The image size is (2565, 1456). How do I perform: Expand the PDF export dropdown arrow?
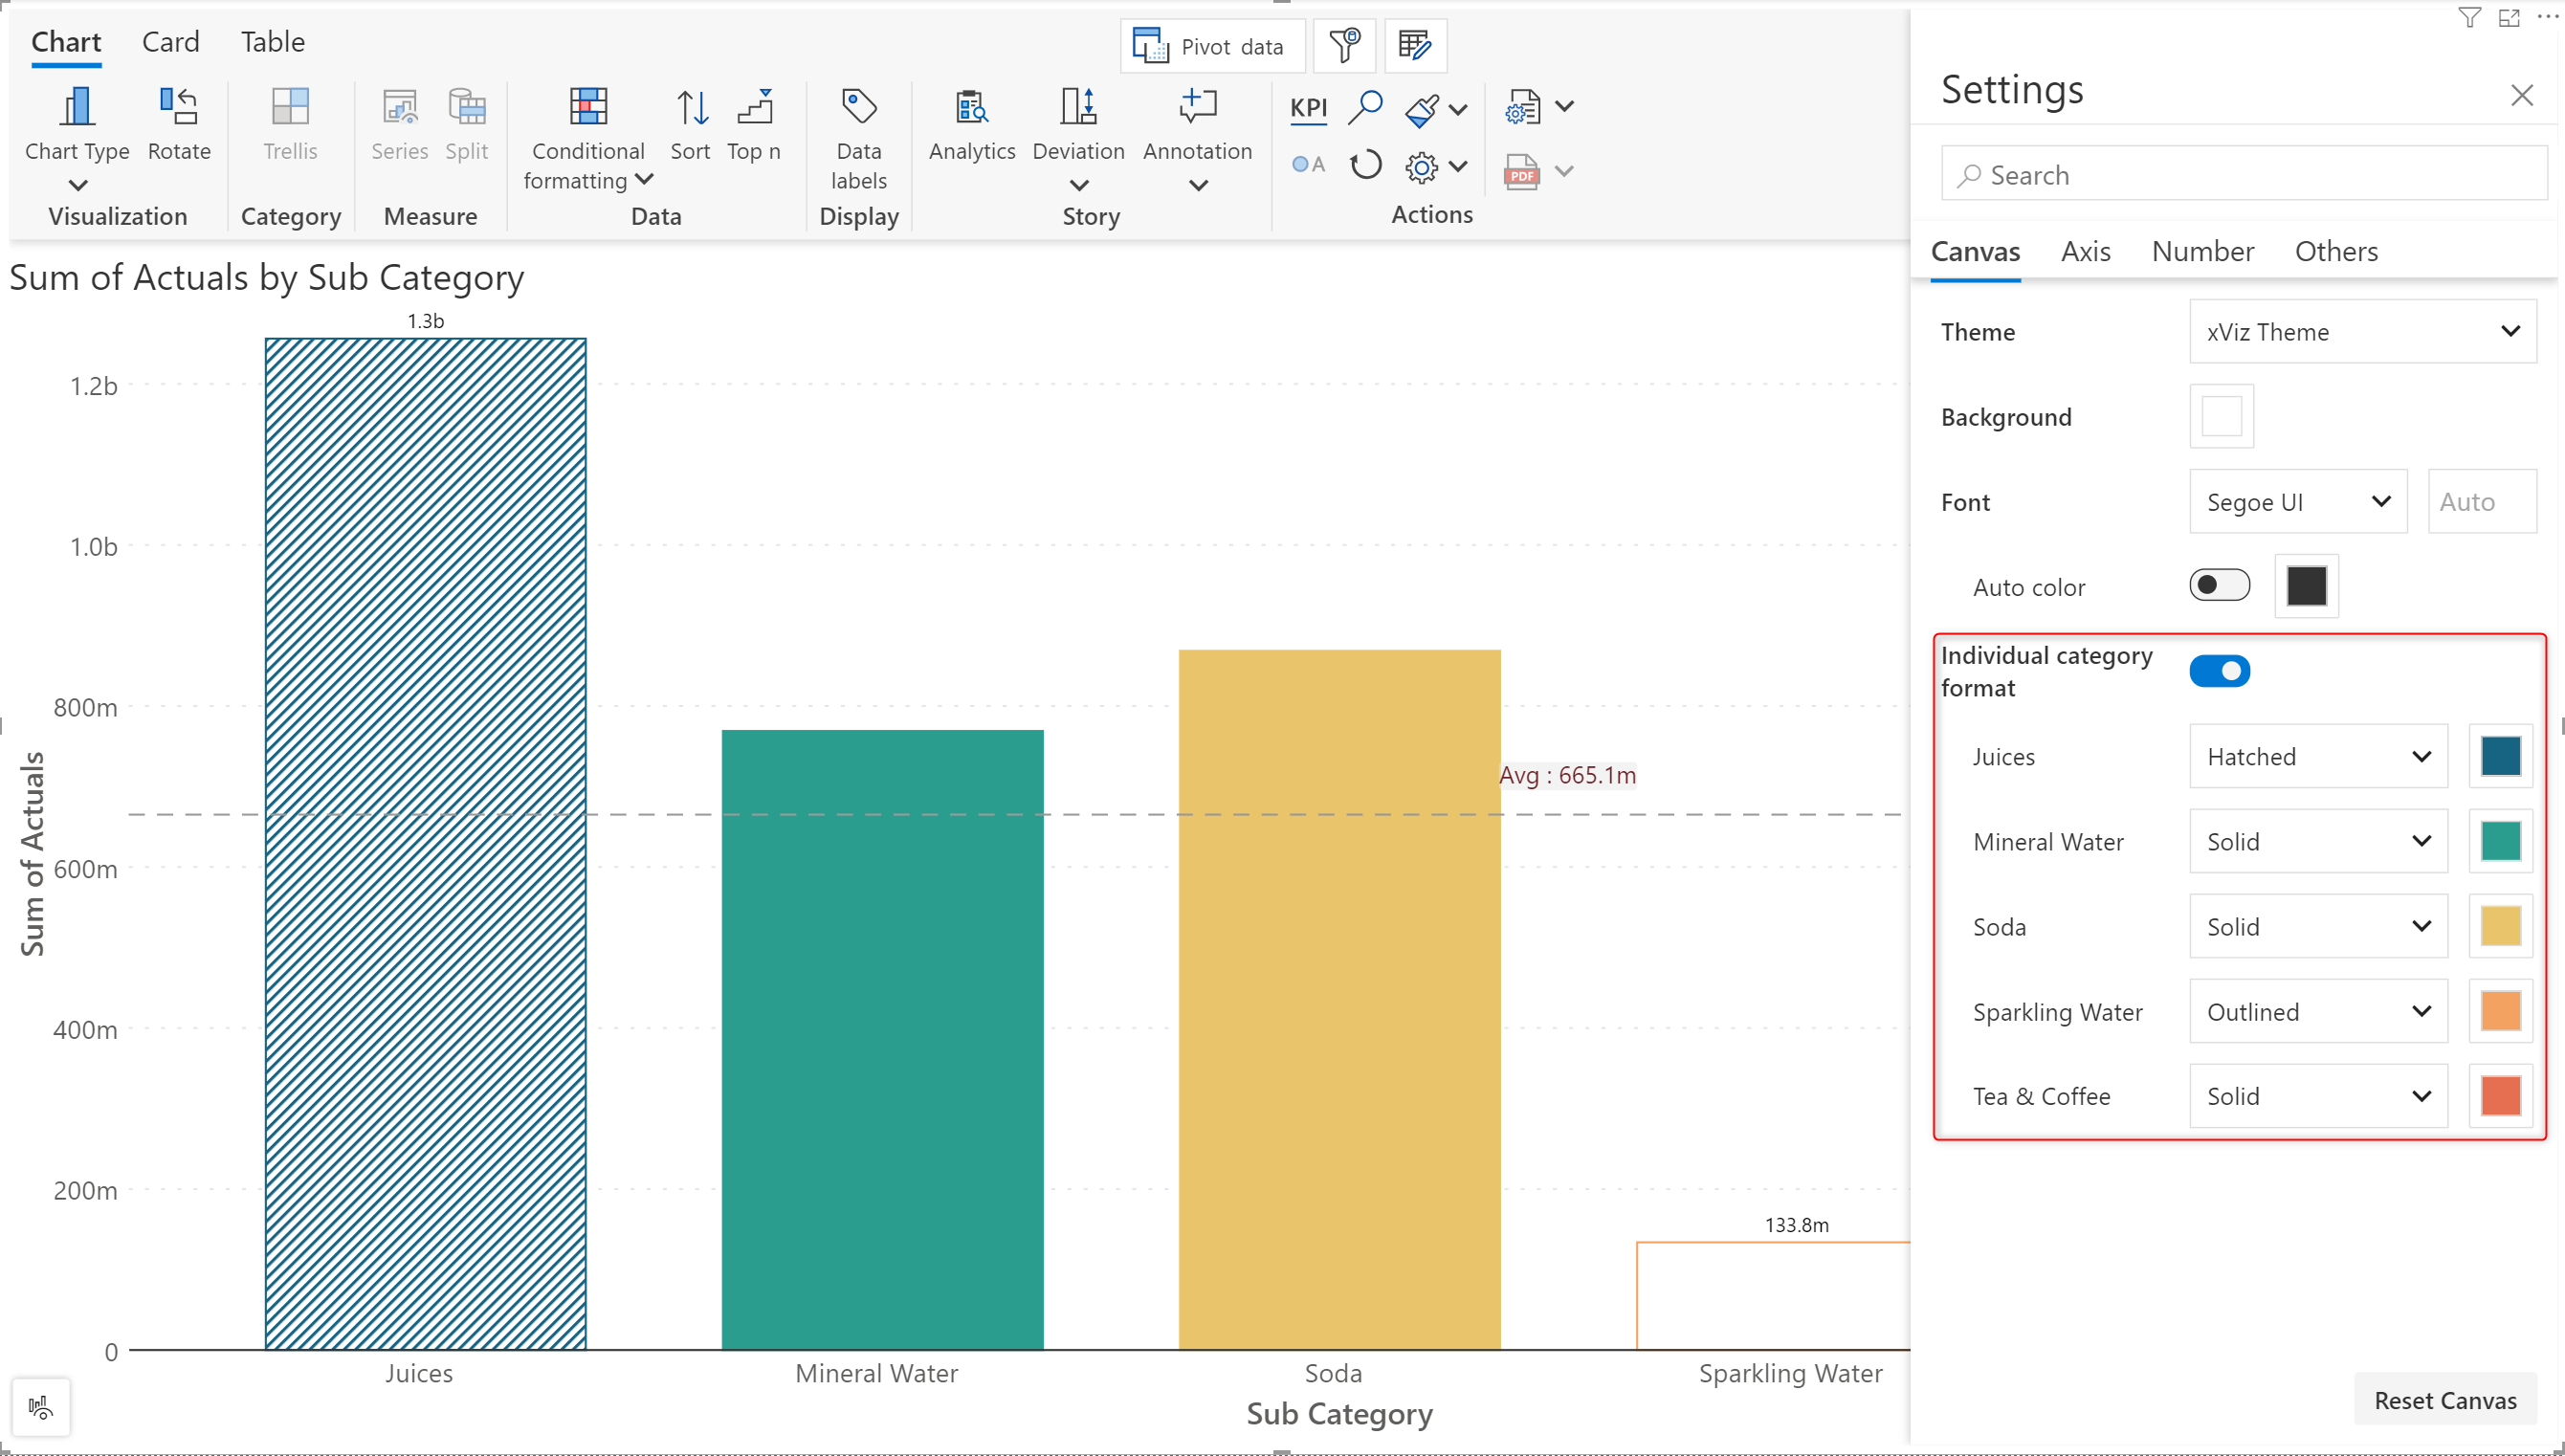click(x=1565, y=171)
